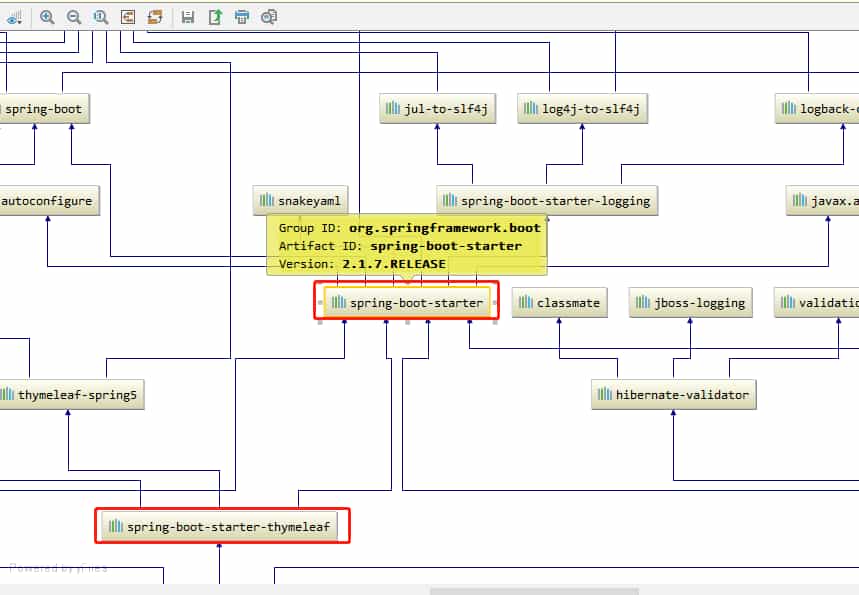Select the jboss-logging node
Screen dimensions: 859x595
[x=690, y=302]
